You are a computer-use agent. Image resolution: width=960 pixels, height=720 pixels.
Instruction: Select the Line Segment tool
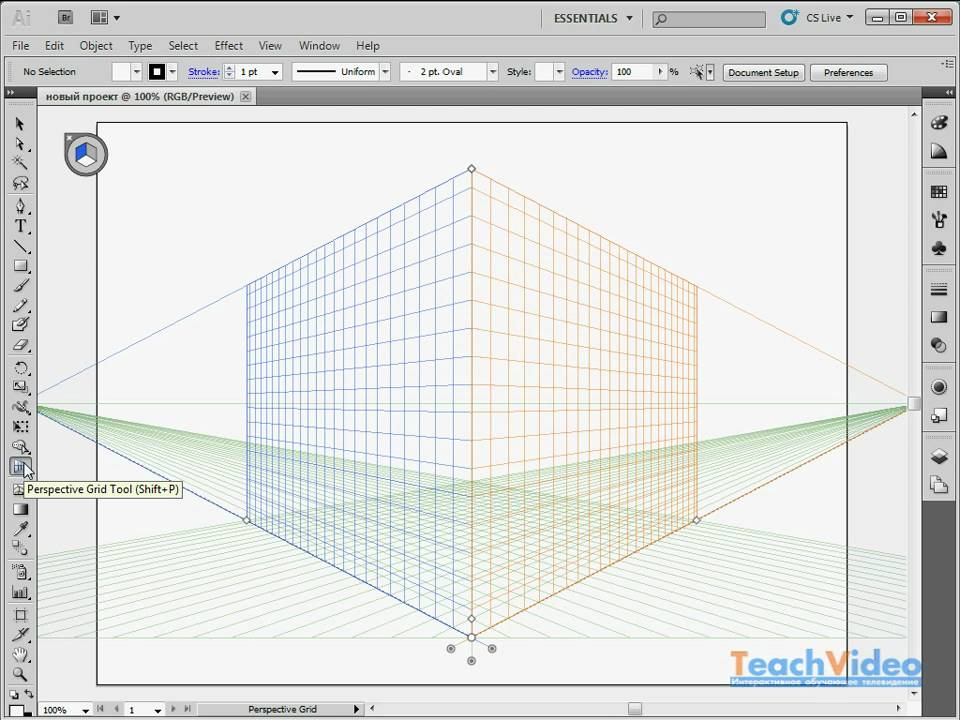[20, 246]
